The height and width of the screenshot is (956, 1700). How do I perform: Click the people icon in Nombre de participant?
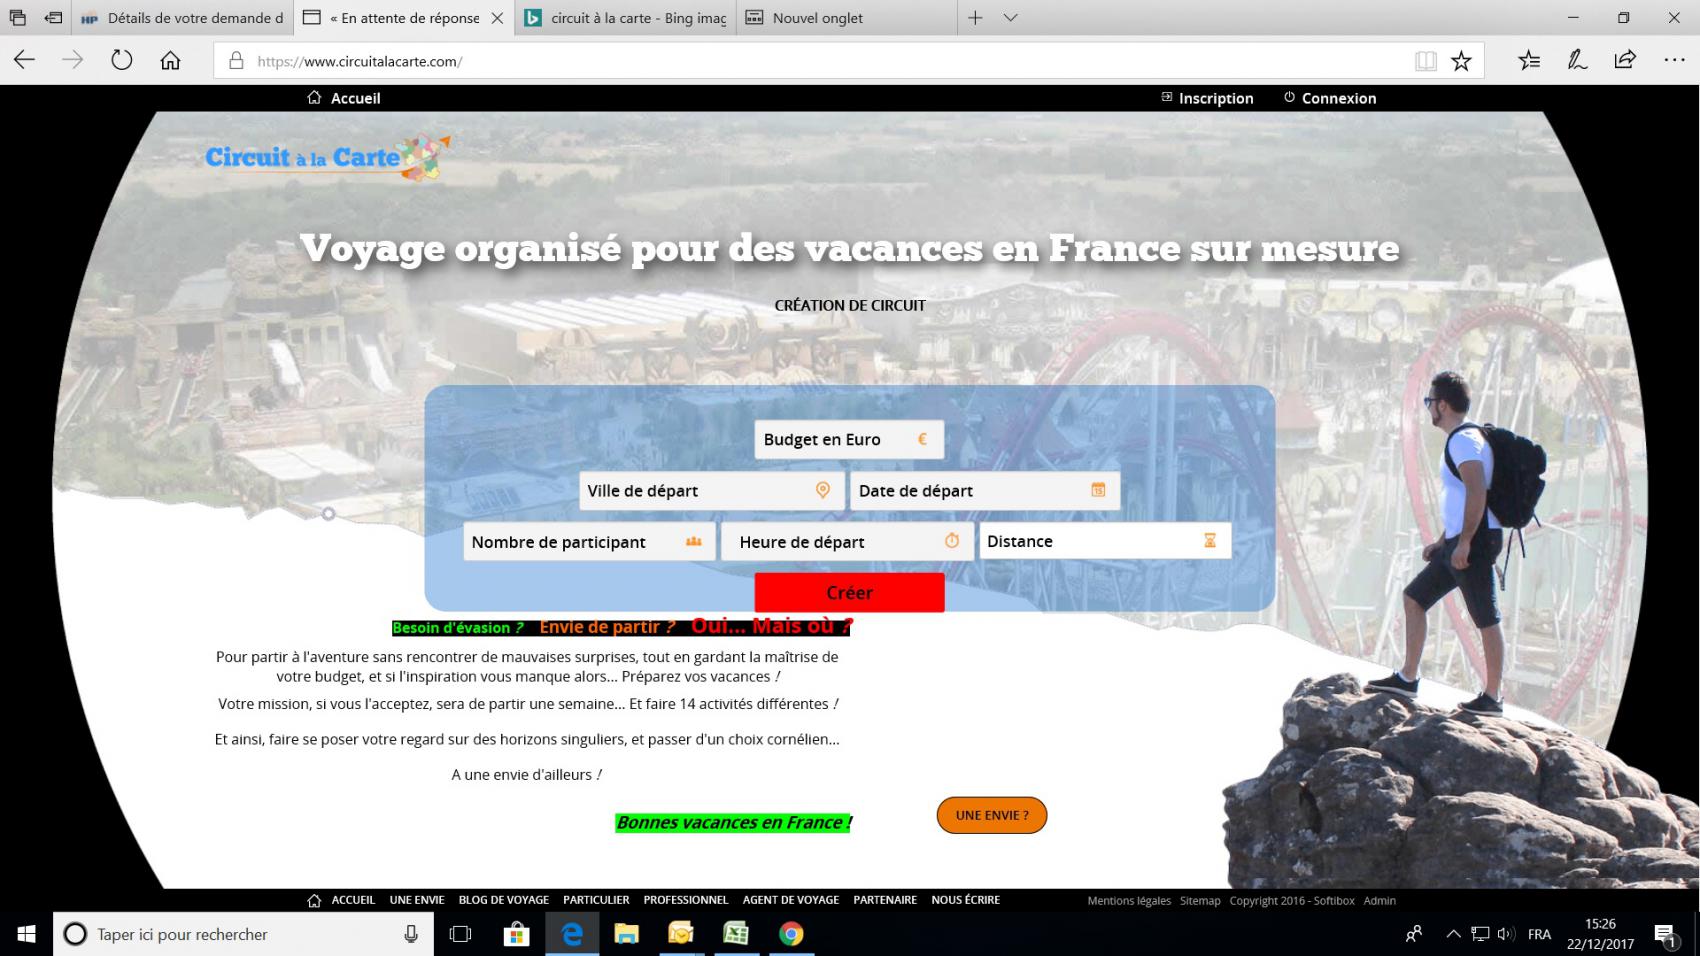click(x=694, y=541)
